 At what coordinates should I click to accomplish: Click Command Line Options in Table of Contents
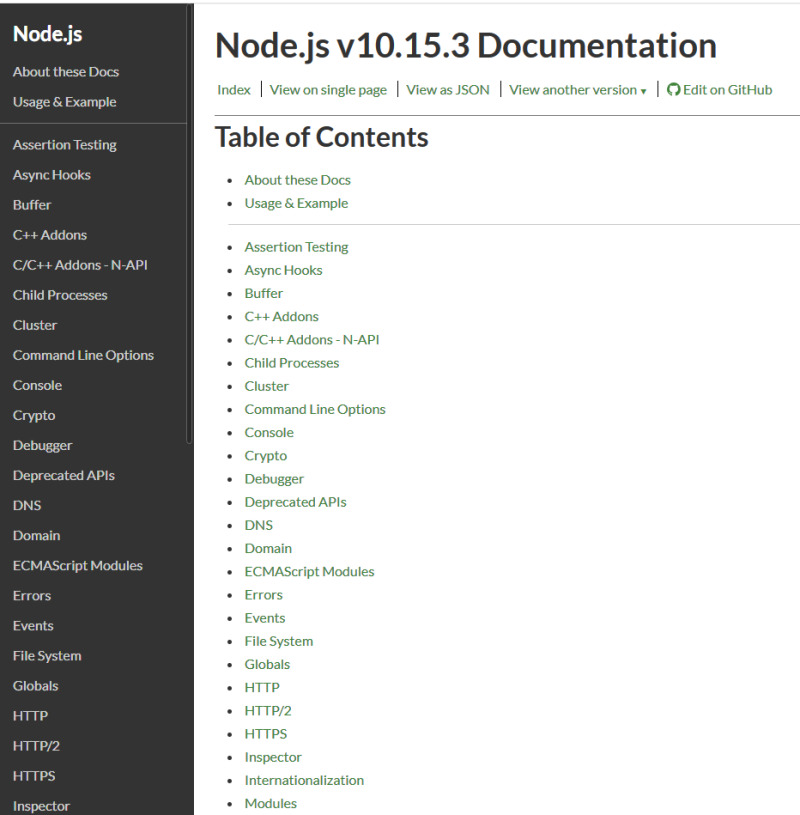coord(315,410)
